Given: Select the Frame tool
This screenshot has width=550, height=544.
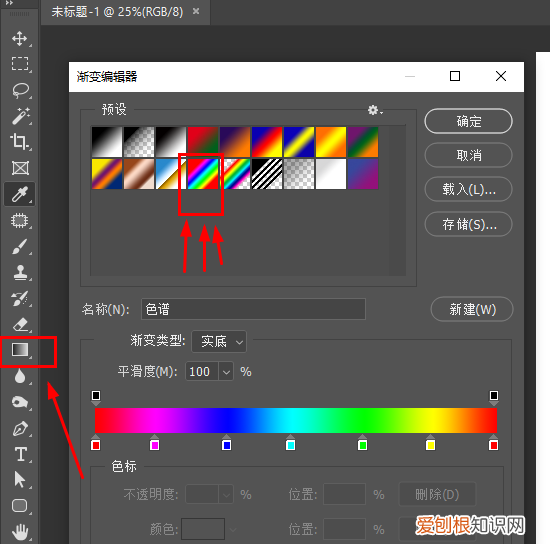Looking at the screenshot, I should point(20,168).
